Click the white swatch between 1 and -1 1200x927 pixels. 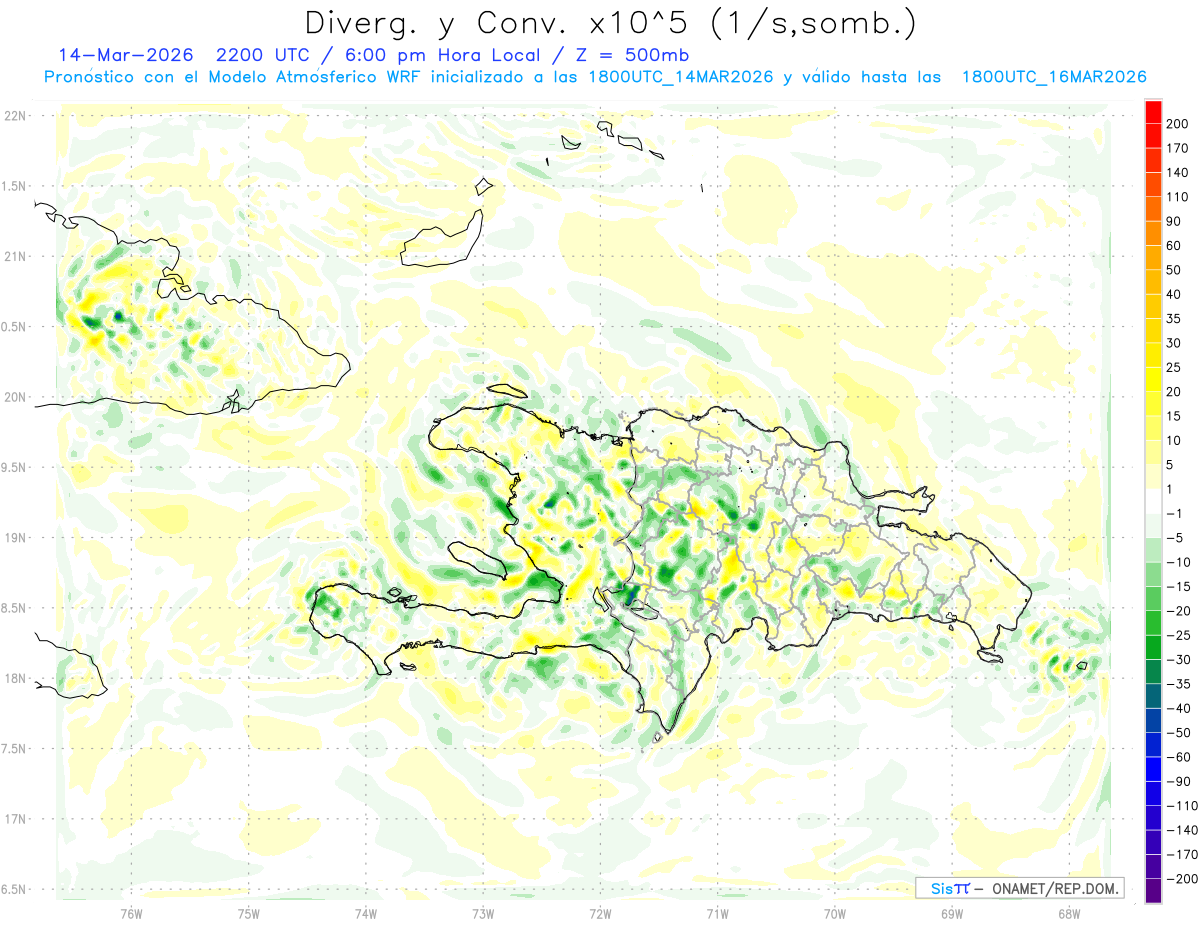(x=1153, y=501)
